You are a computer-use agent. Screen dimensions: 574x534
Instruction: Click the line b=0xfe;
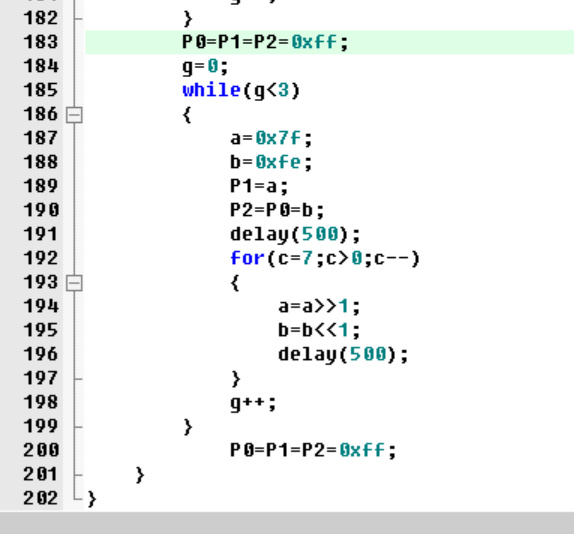pos(271,162)
